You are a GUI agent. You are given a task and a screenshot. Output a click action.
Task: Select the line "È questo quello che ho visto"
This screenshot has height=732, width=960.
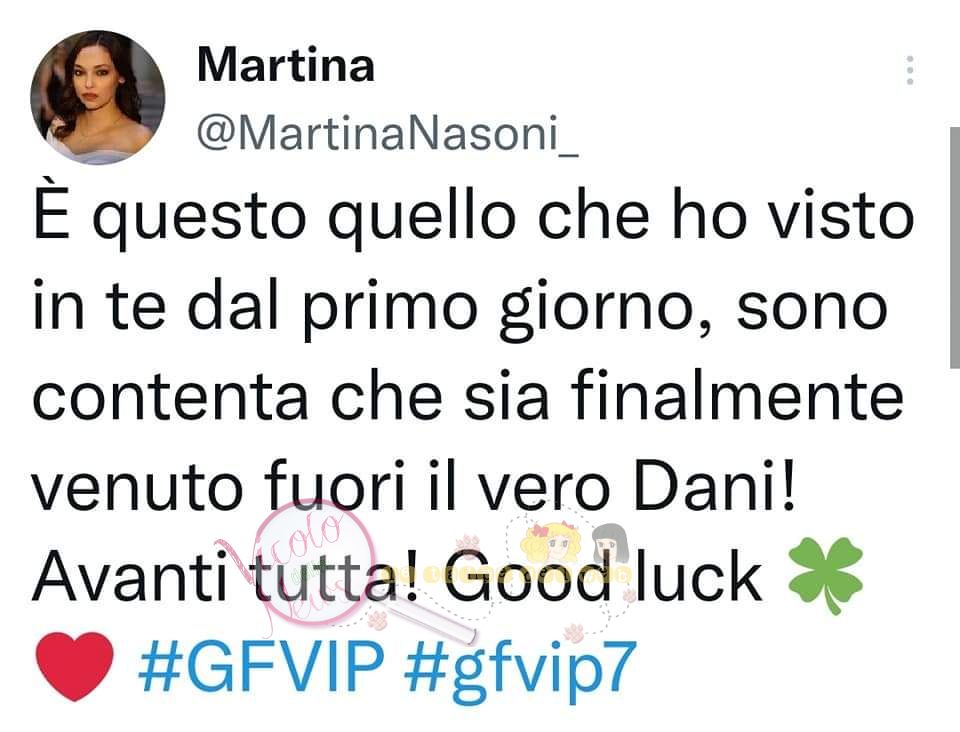473,216
